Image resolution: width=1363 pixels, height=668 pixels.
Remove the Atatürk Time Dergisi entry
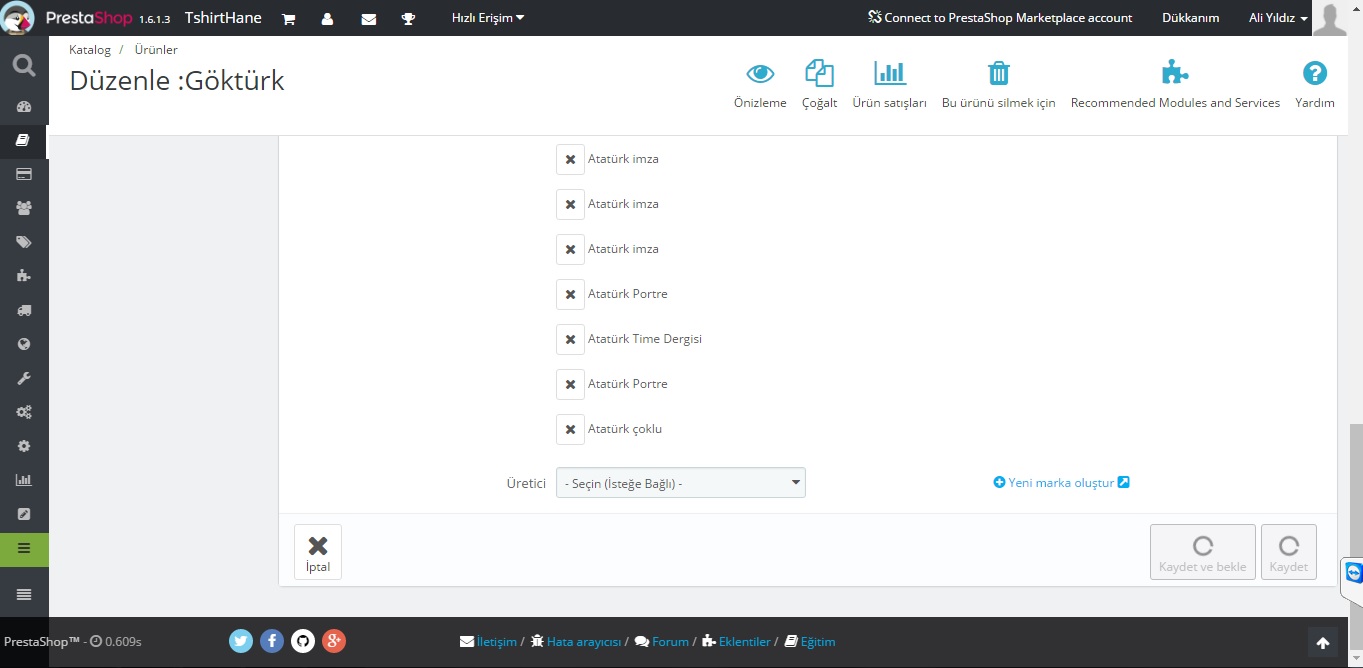(x=570, y=339)
